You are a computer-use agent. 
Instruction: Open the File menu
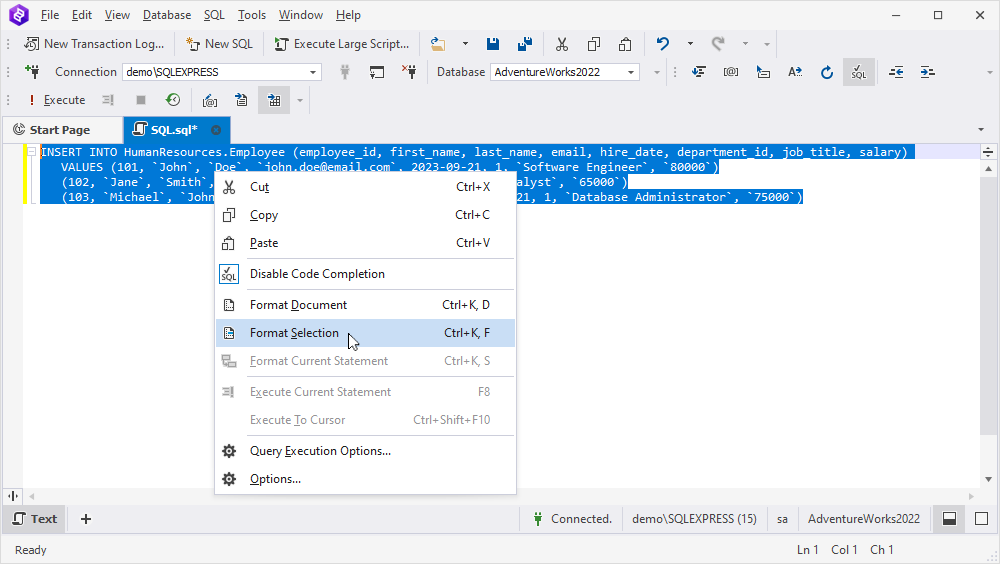click(50, 15)
